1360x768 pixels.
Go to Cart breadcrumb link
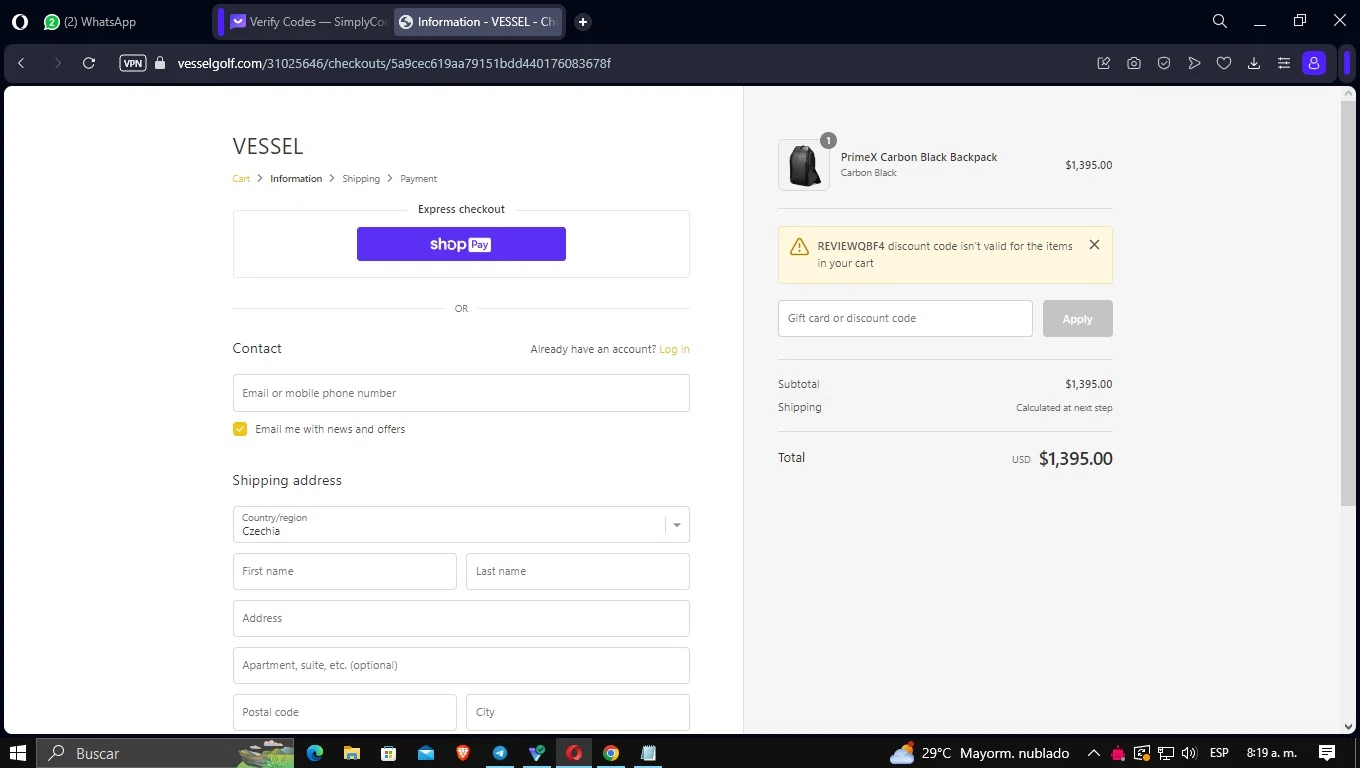241,179
